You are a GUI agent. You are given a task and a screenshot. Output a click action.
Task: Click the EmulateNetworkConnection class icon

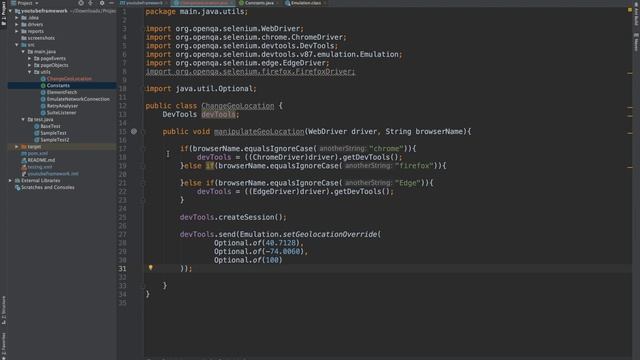click(x=43, y=99)
